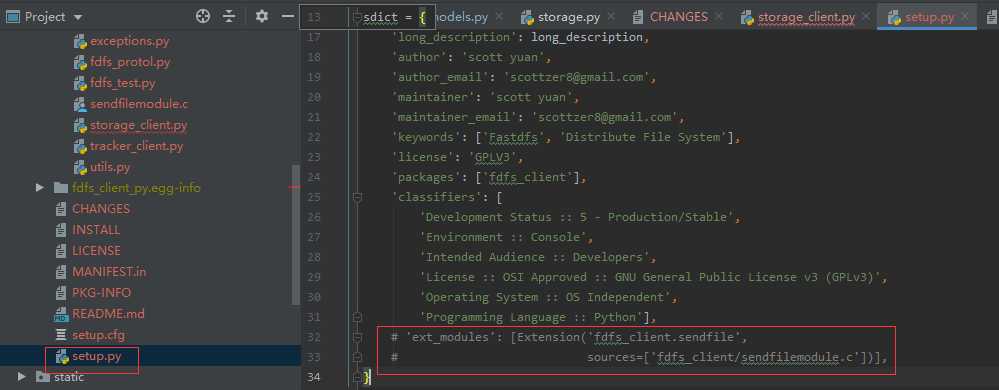Expand the static folder

point(22,377)
